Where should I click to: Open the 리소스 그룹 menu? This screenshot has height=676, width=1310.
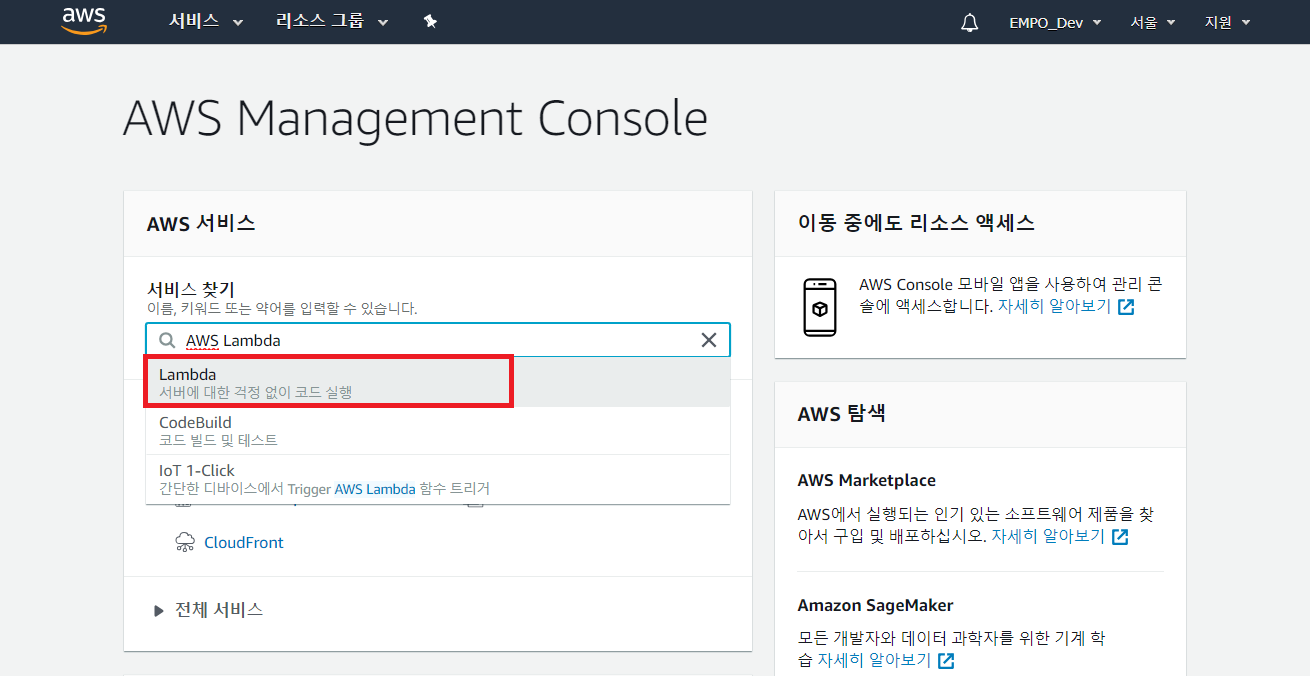[x=332, y=21]
